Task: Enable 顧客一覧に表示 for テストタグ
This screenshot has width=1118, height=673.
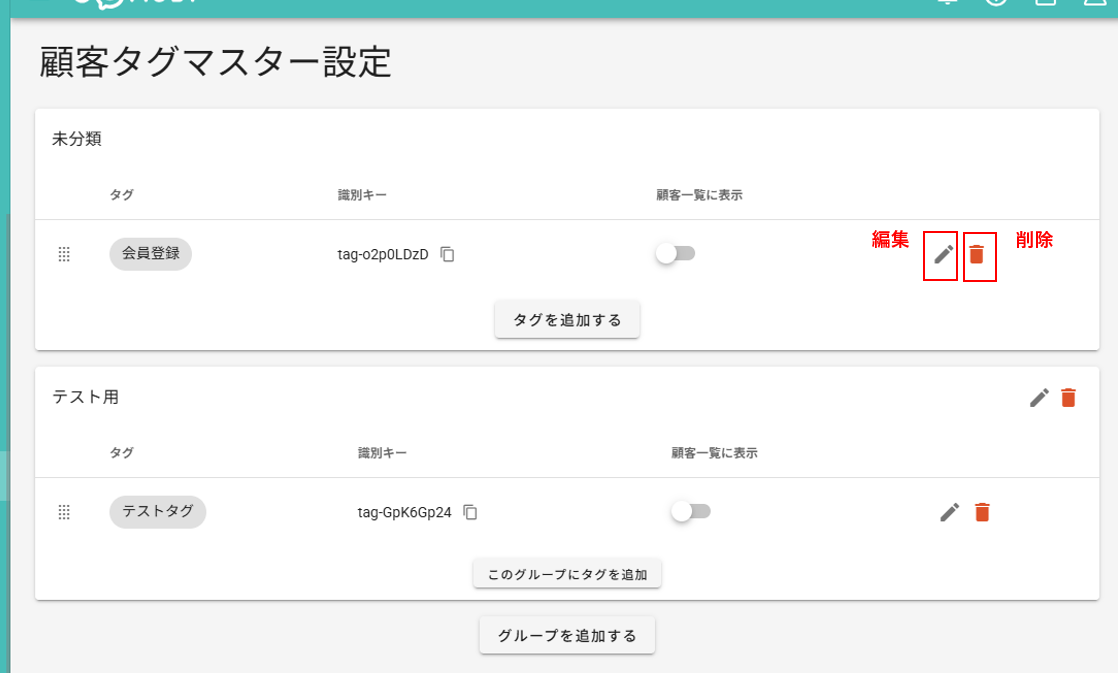Action: (690, 511)
